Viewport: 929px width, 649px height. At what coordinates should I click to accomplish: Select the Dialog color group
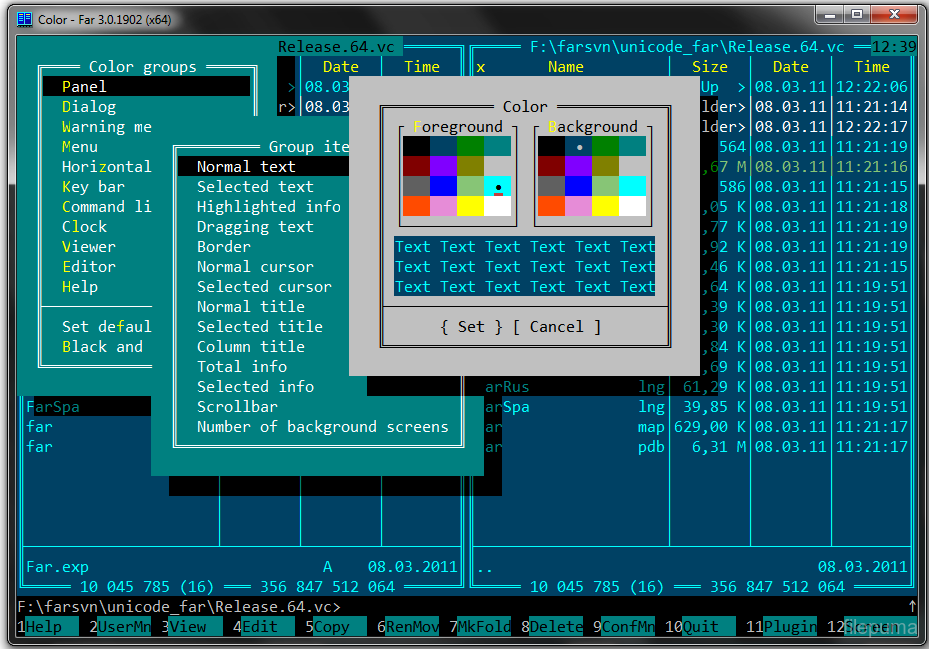[89, 107]
